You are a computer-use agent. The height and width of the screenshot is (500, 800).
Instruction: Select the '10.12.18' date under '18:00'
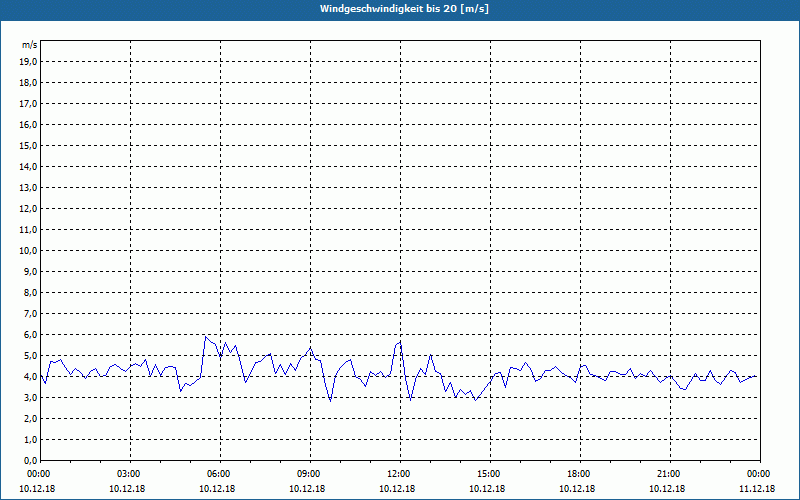(x=577, y=488)
